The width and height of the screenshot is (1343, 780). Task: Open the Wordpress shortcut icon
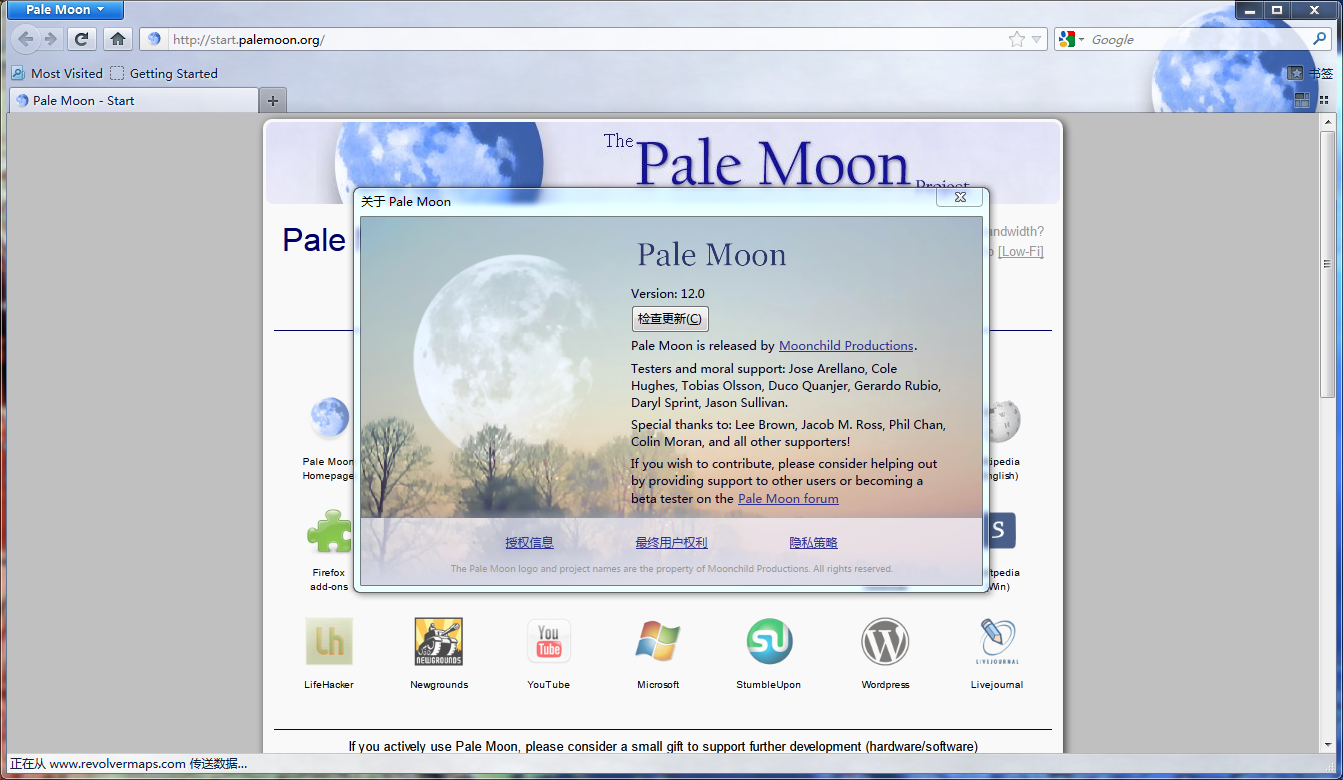[885, 641]
